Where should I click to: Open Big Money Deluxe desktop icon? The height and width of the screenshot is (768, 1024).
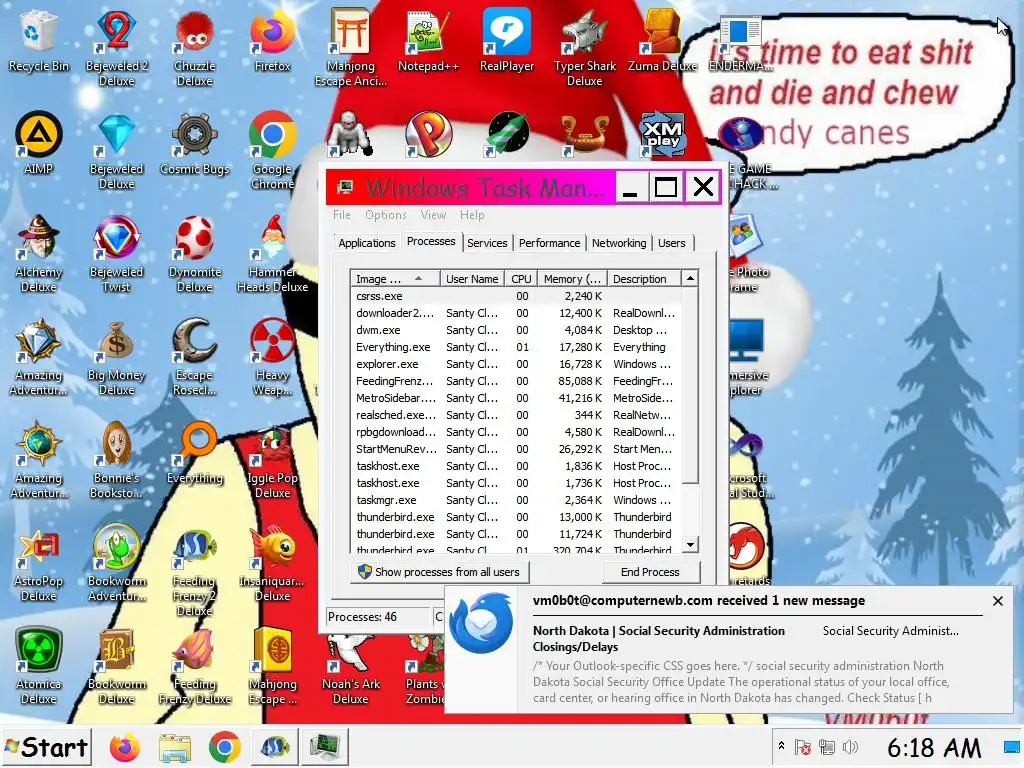[x=116, y=357]
